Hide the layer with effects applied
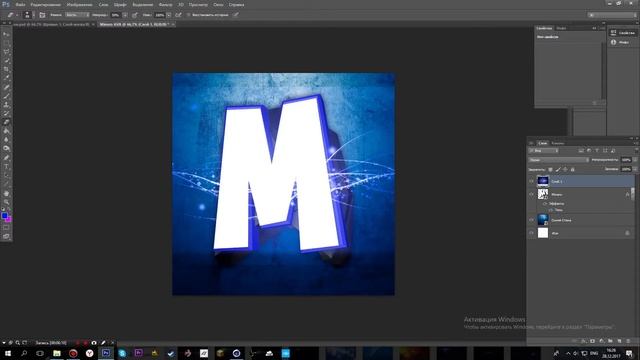 tap(531, 194)
